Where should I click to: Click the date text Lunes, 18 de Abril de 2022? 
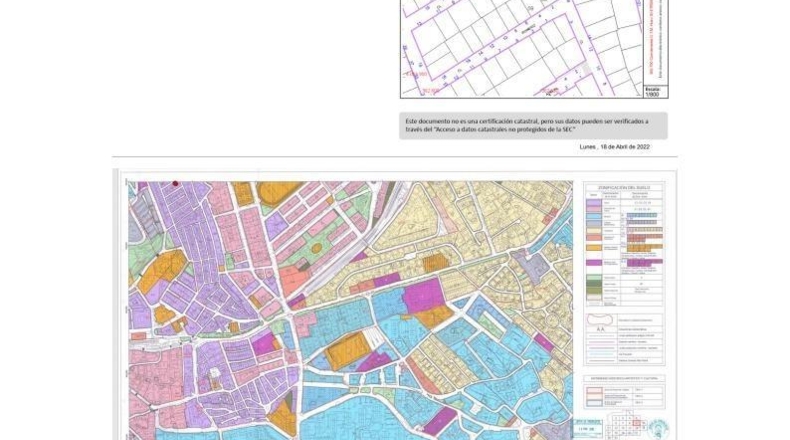614,147
